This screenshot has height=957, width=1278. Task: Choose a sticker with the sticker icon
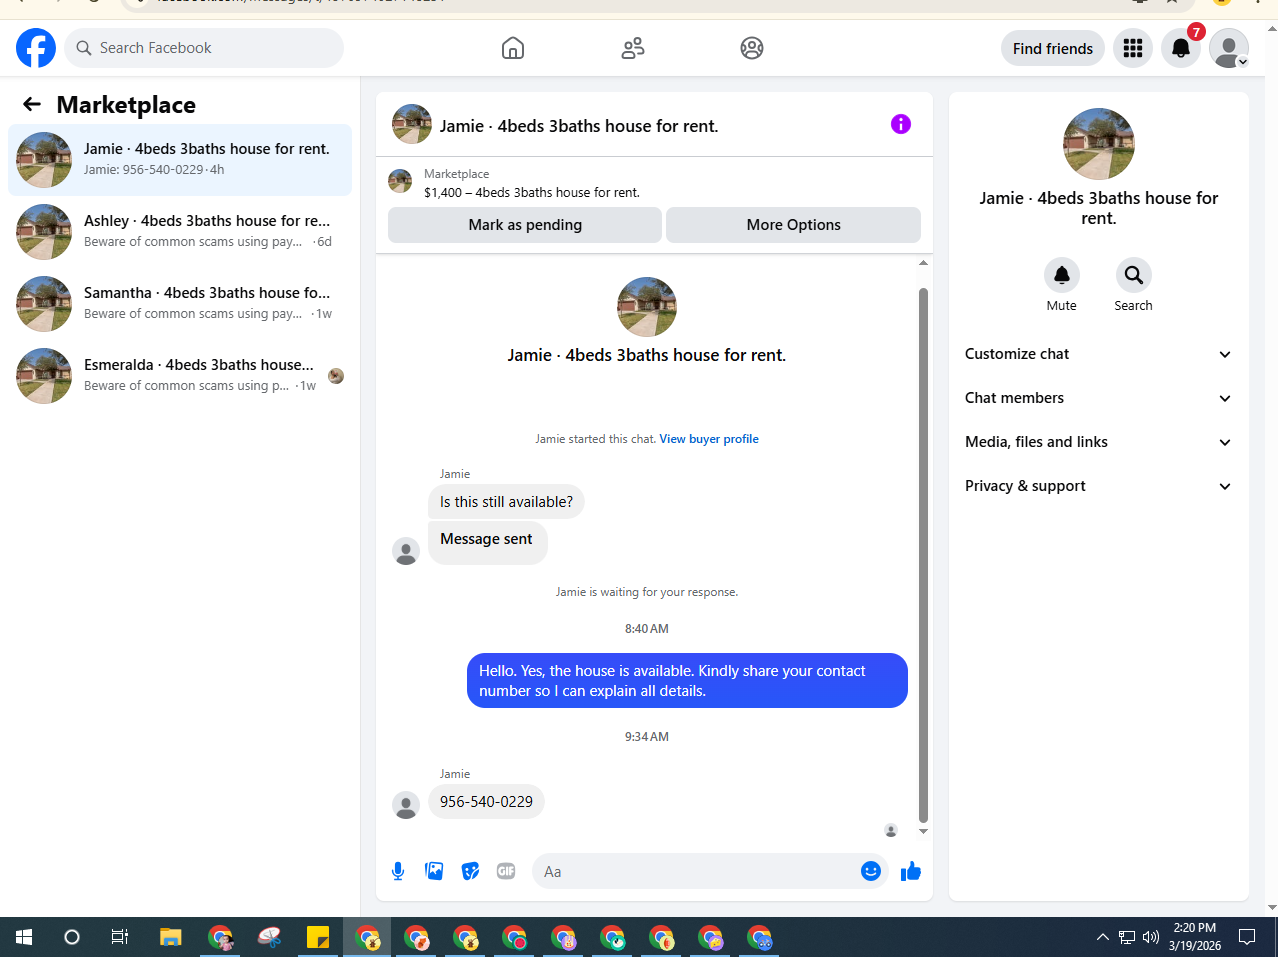click(x=470, y=871)
